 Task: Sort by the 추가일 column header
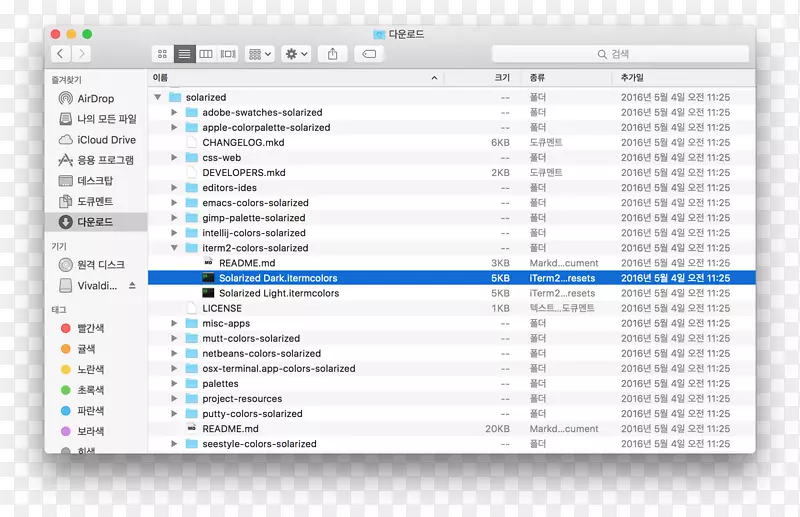pyautogui.click(x=684, y=78)
